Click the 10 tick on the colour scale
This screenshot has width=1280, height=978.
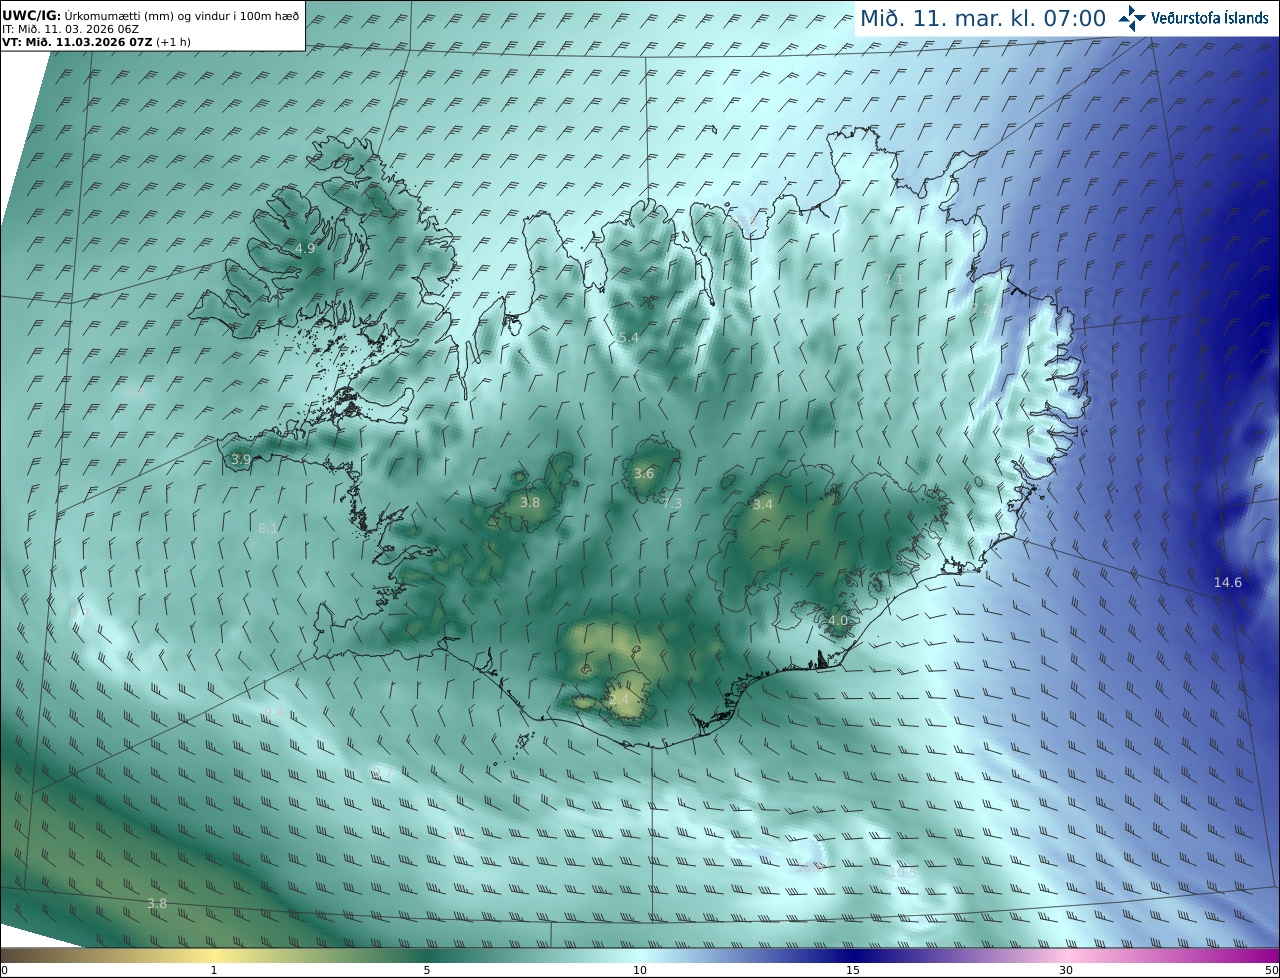(x=640, y=970)
